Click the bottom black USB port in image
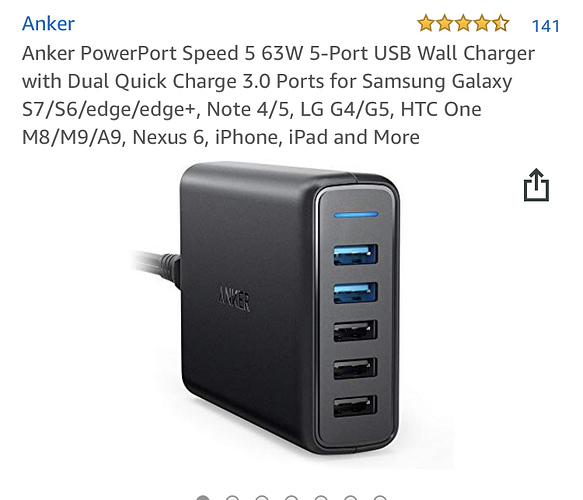This screenshot has height=500, width=583. (x=355, y=406)
